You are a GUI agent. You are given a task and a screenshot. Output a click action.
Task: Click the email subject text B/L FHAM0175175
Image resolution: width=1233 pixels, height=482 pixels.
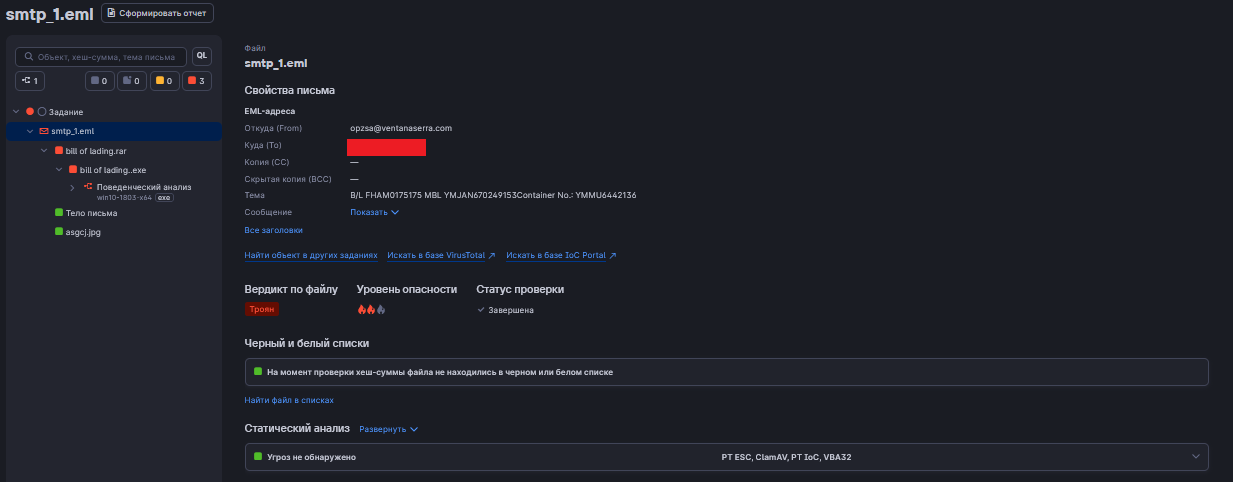pos(493,195)
